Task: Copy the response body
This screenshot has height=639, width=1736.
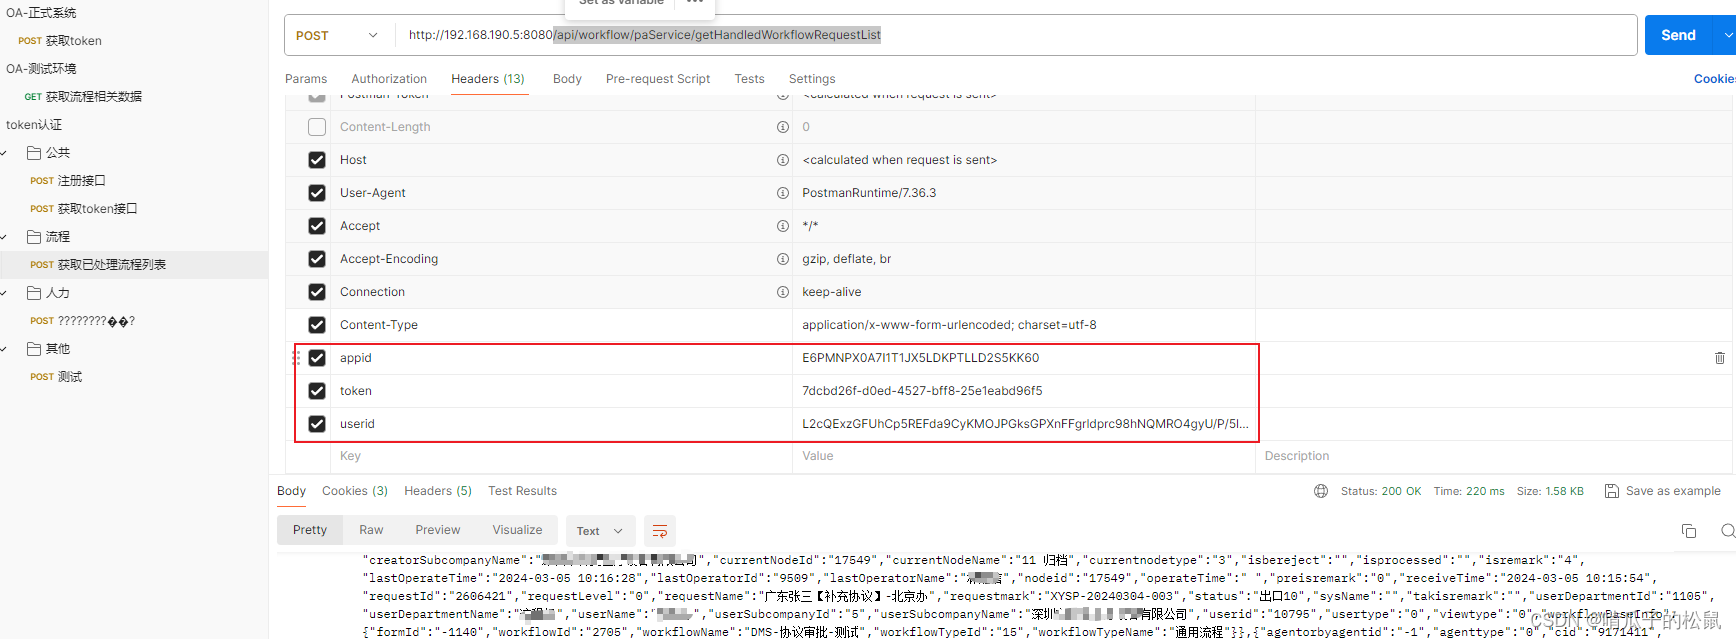Action: tap(1689, 531)
